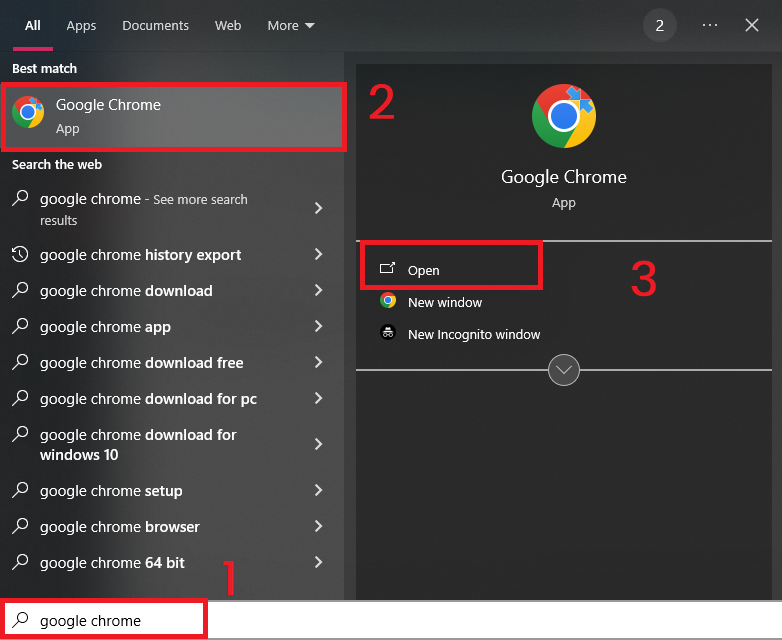Screen dimensions: 782x640
Task: Click the circled number 2 badge
Action: pos(659,25)
